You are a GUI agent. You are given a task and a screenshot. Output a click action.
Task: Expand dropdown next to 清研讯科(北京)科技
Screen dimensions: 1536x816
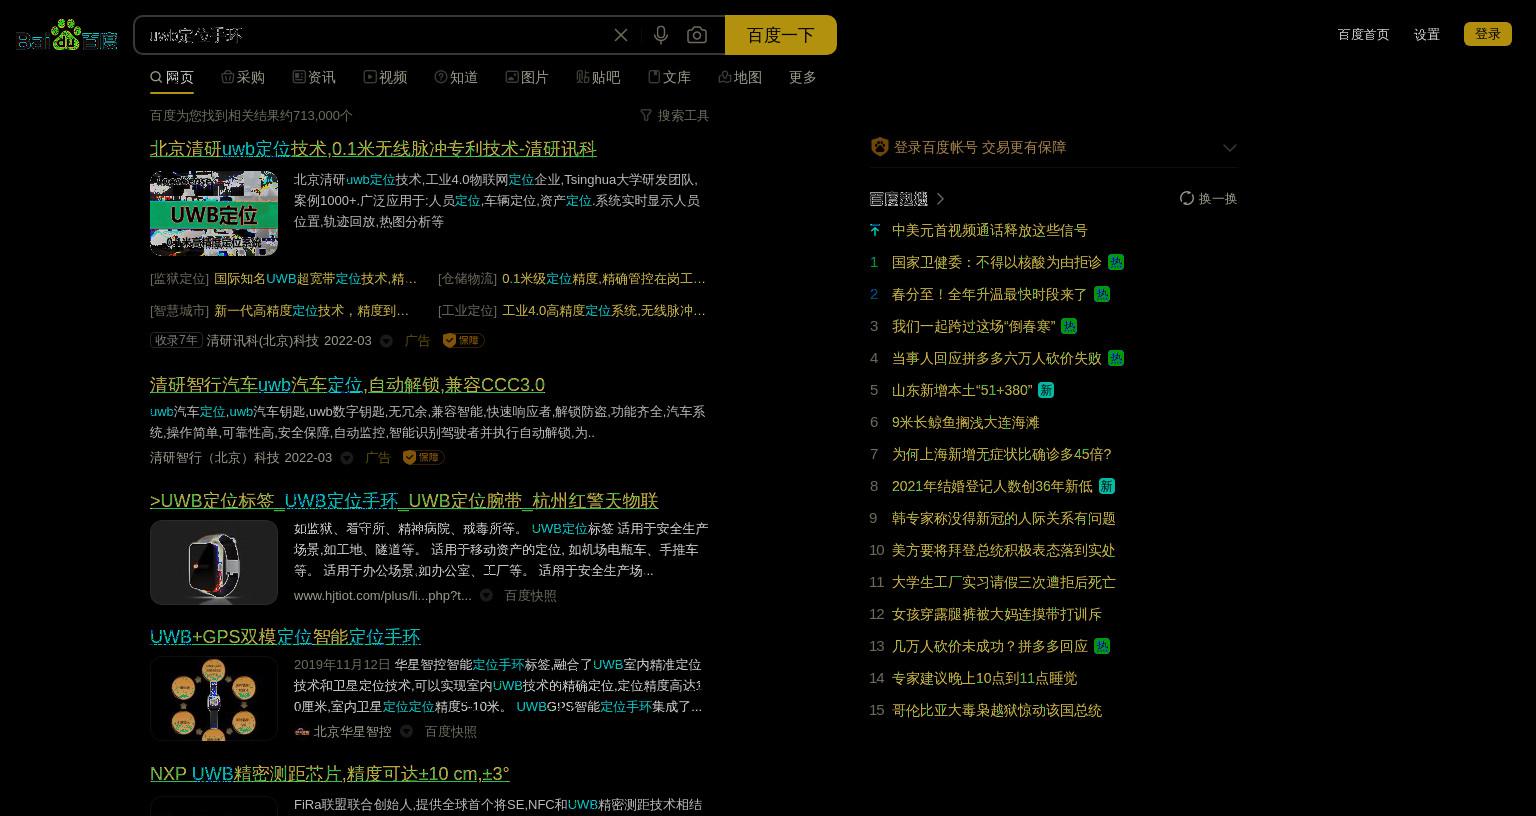point(386,341)
